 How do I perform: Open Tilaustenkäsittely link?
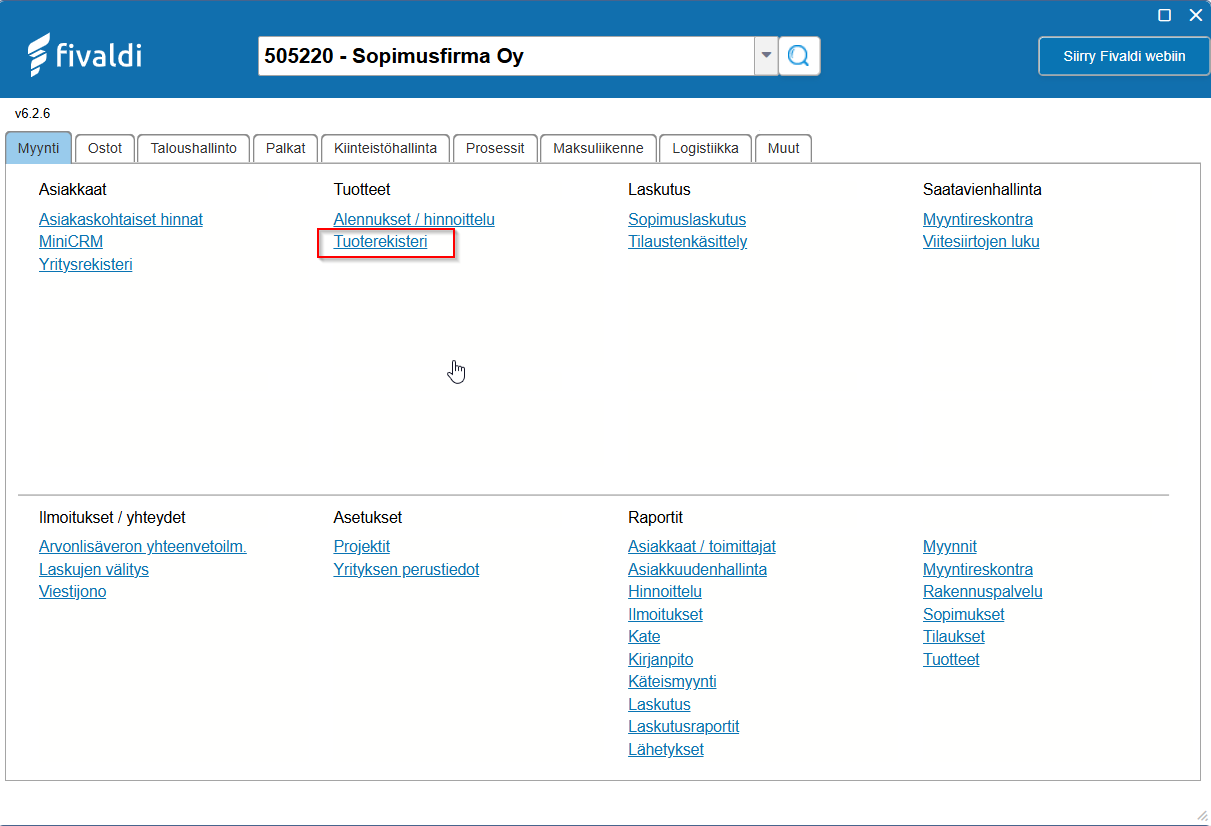click(x=688, y=241)
